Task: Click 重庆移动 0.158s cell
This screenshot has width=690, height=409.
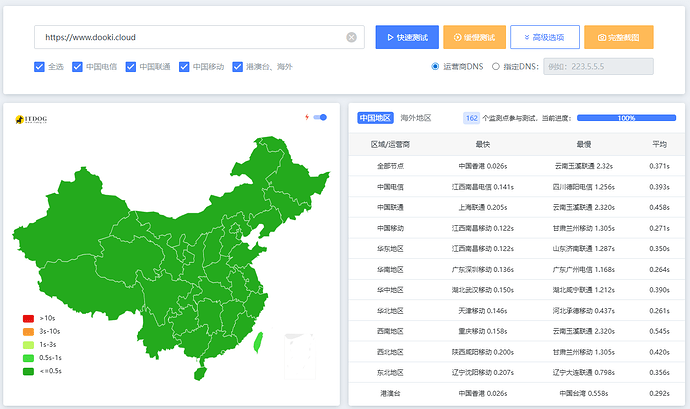Action: (483, 331)
